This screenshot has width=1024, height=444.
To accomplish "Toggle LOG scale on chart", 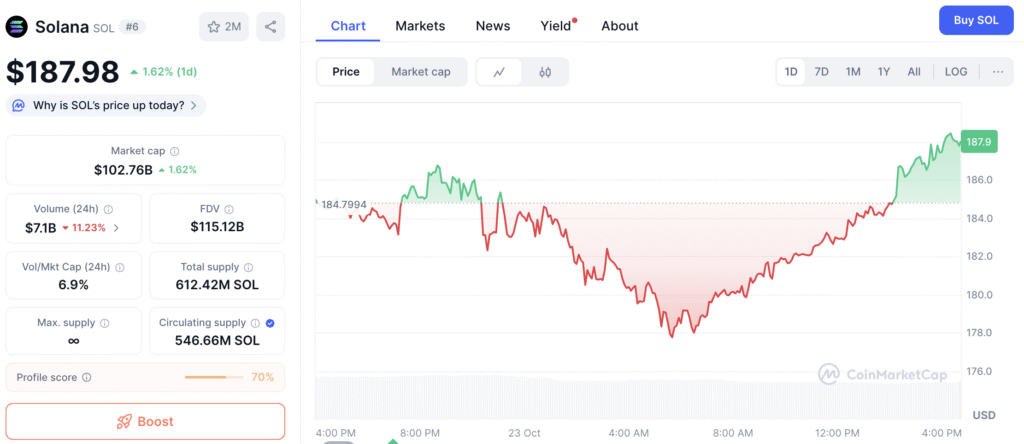I will point(956,72).
